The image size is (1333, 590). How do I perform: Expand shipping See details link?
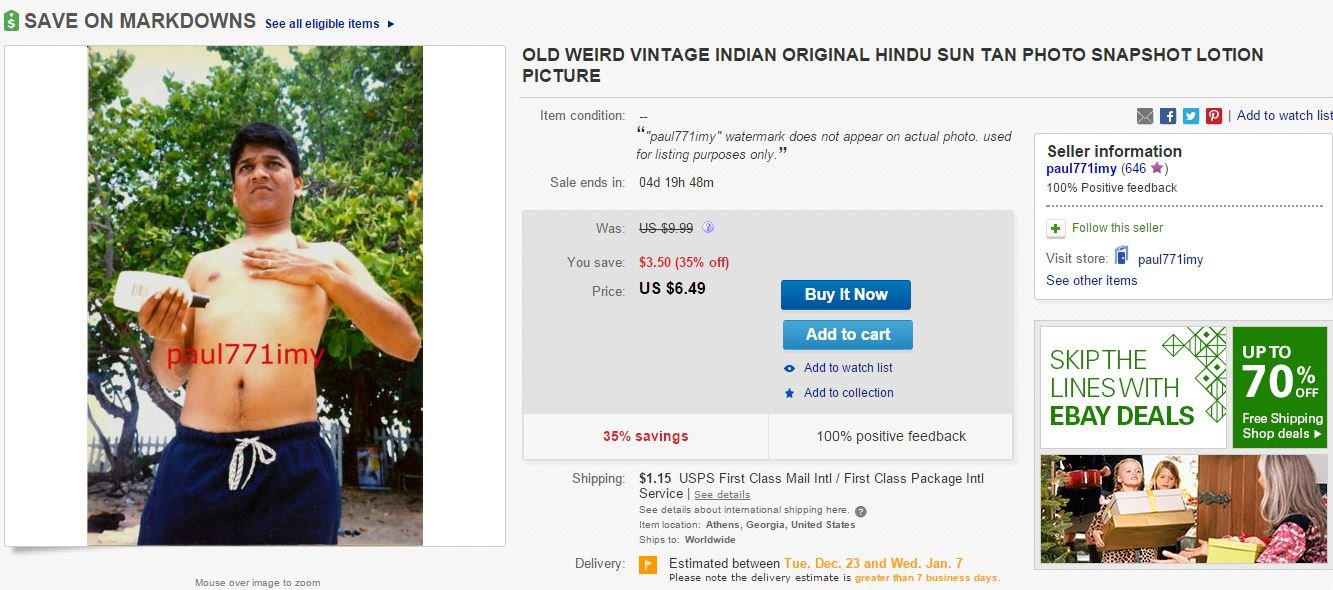pyautogui.click(x=722, y=495)
